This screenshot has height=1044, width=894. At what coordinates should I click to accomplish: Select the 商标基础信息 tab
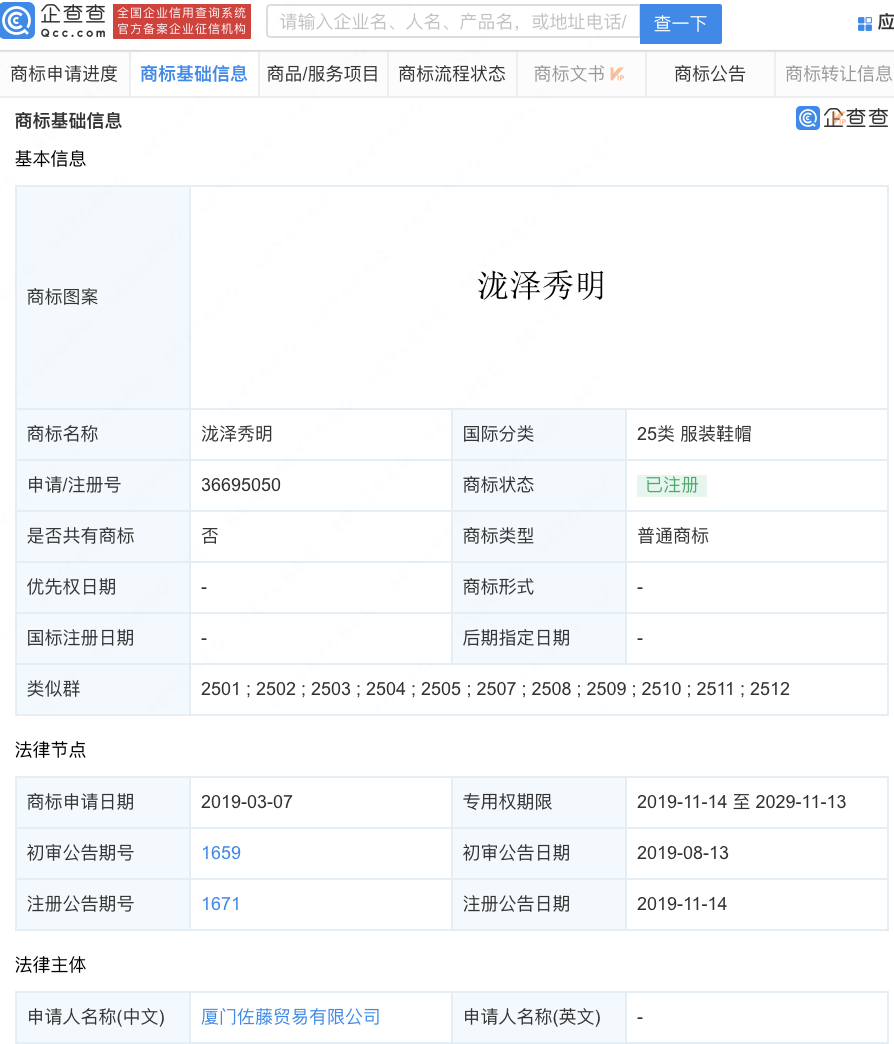[194, 74]
